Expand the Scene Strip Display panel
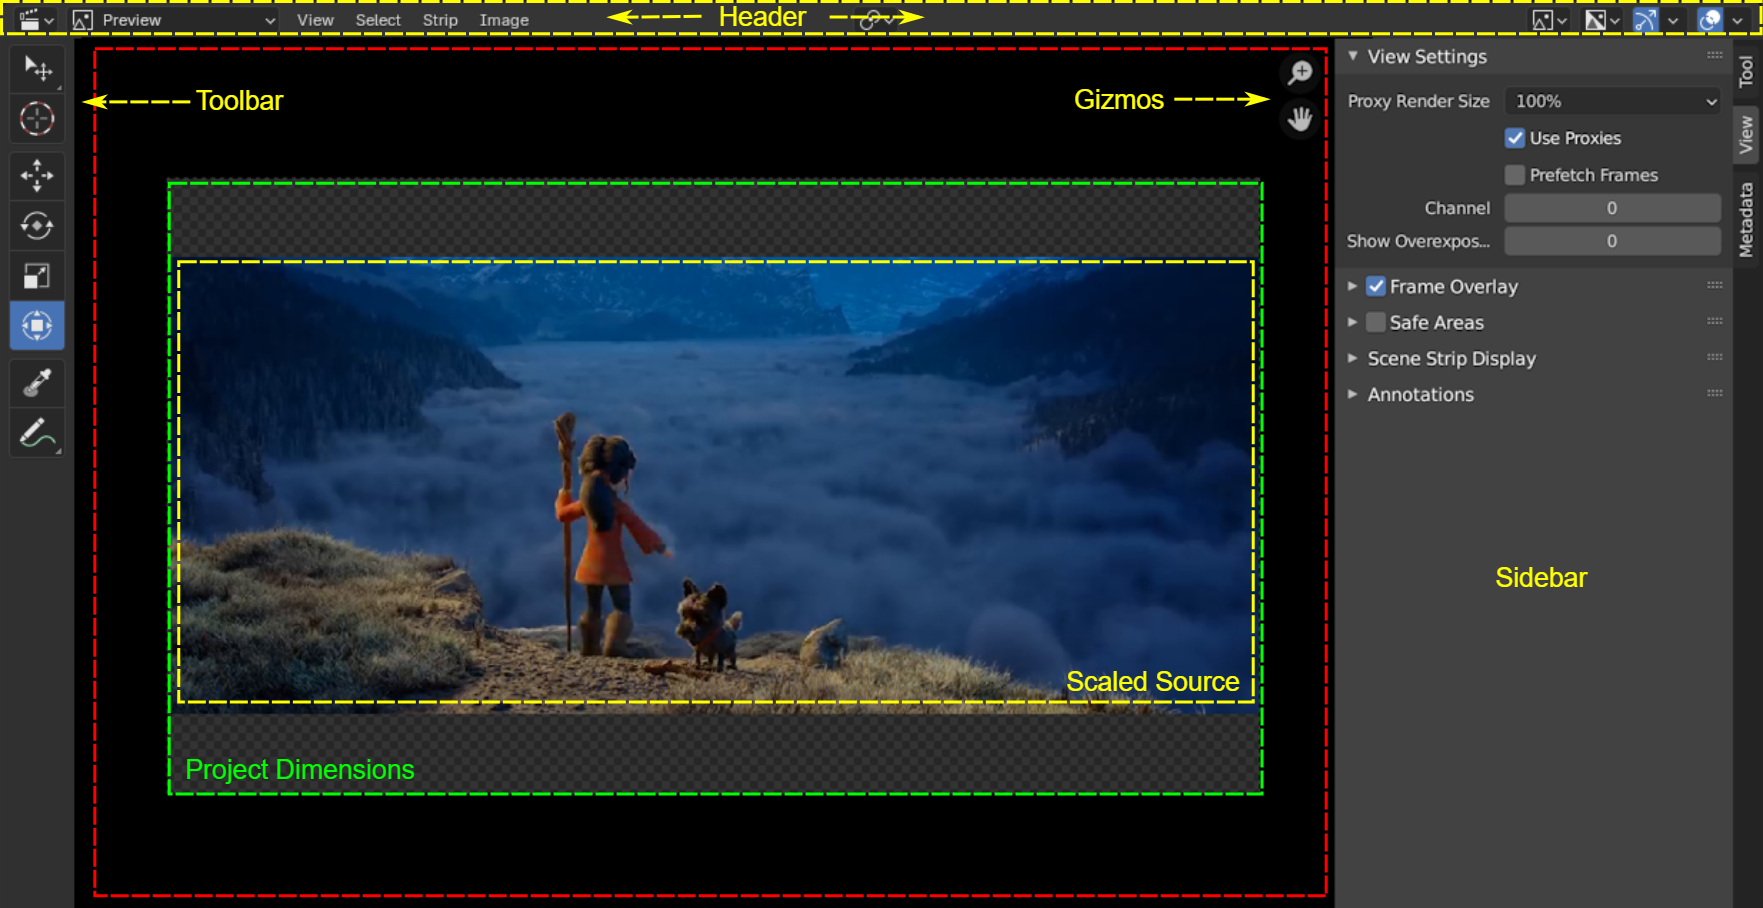Screen dimensions: 1763x908 coord(1450,358)
